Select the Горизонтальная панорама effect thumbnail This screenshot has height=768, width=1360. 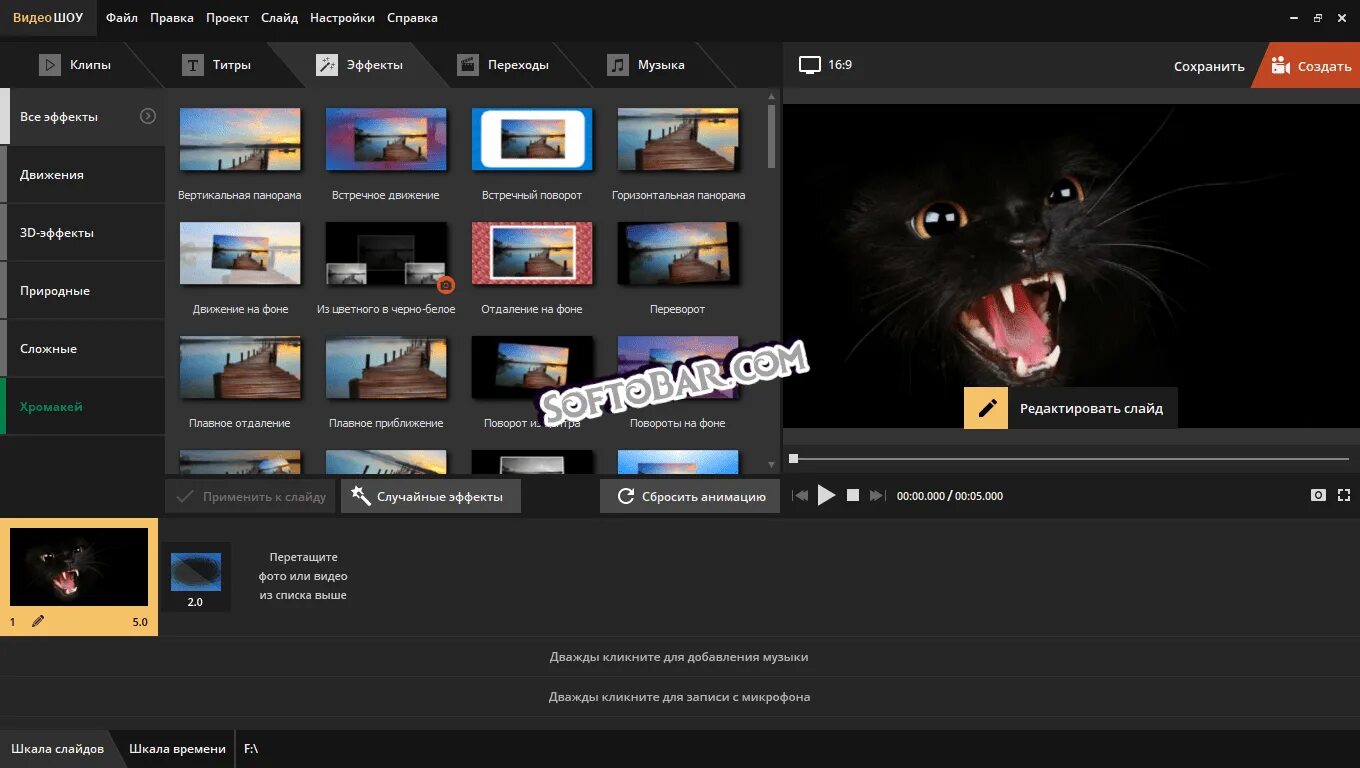pos(678,139)
